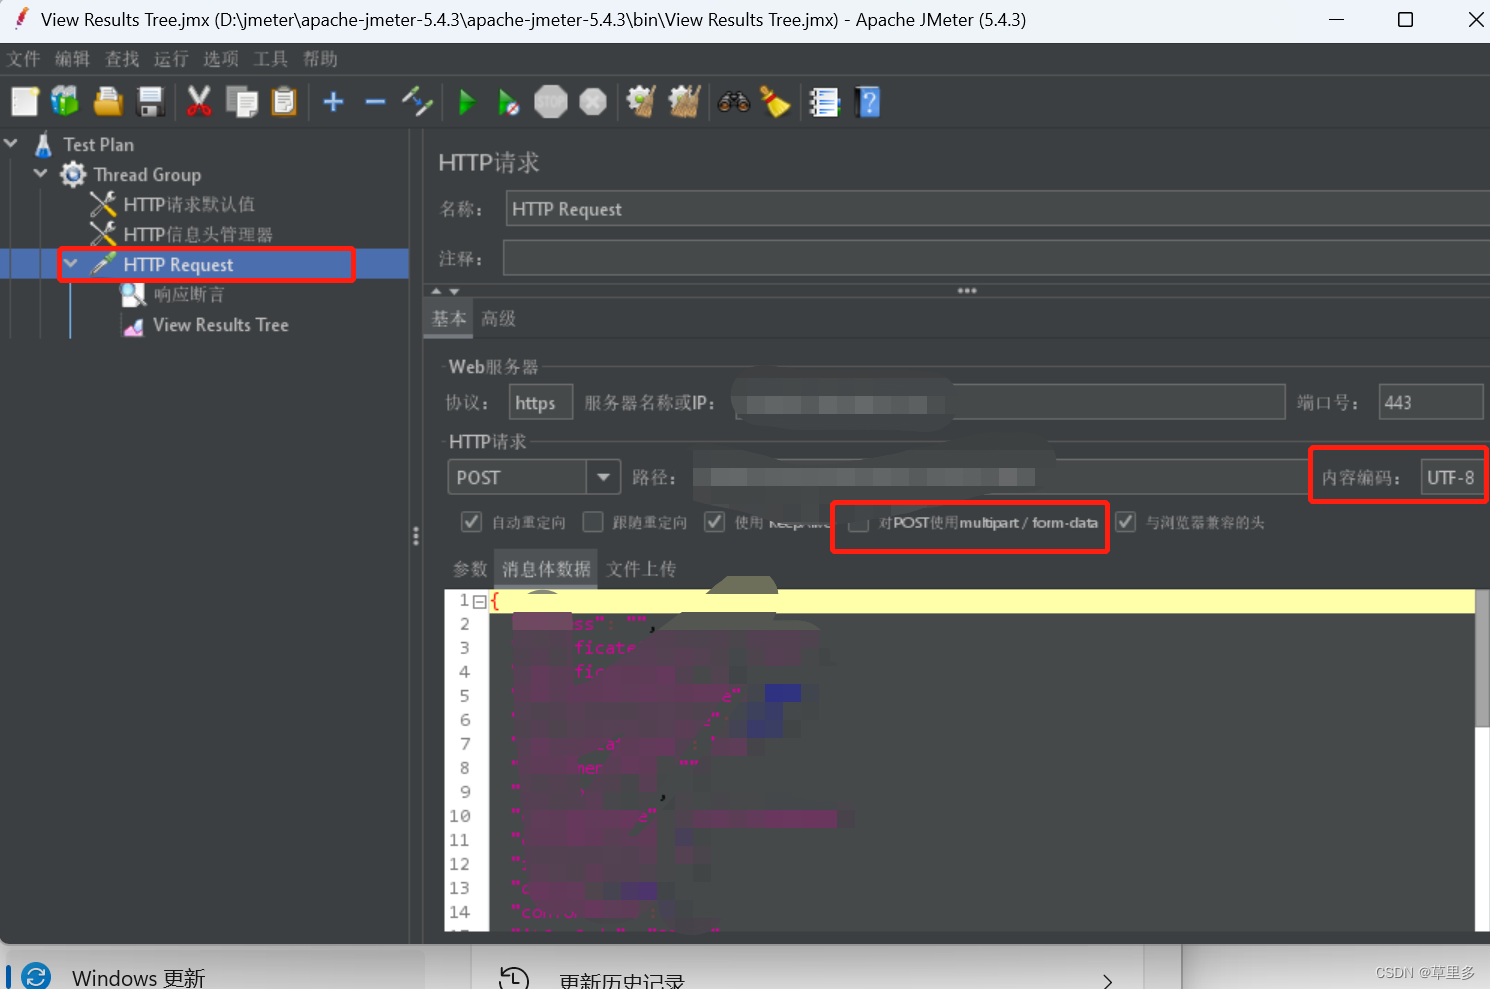Click the minus Collapse All icon
Screen dimensions: 1490x989
(x=375, y=101)
